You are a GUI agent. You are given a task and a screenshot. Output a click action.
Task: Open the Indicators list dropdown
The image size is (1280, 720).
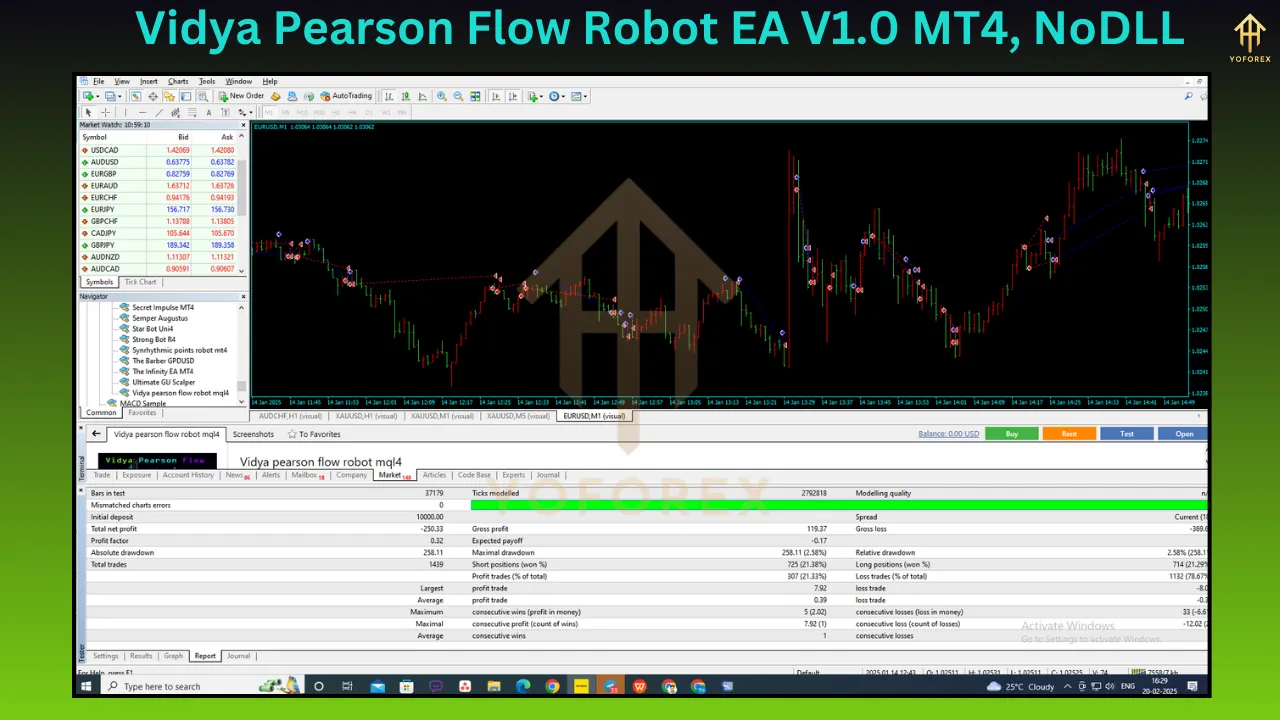click(x=534, y=96)
